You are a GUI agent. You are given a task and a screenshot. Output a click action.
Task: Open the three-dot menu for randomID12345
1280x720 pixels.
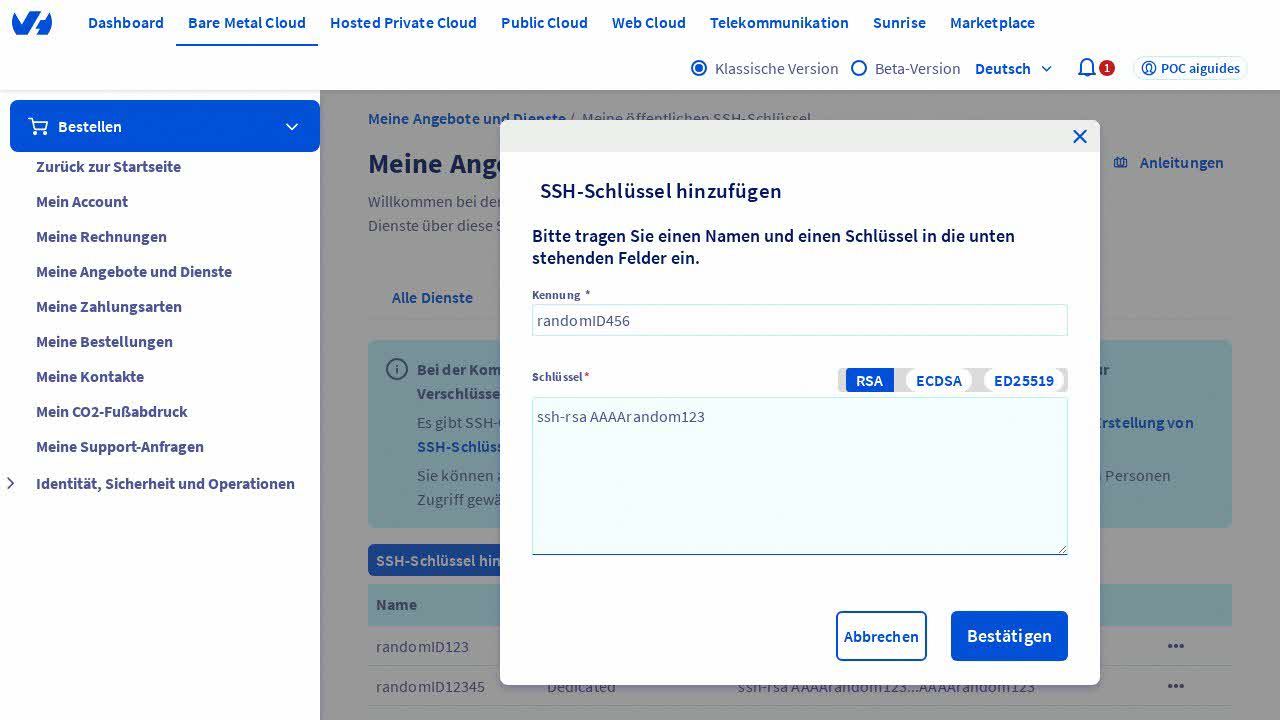tap(1176, 686)
